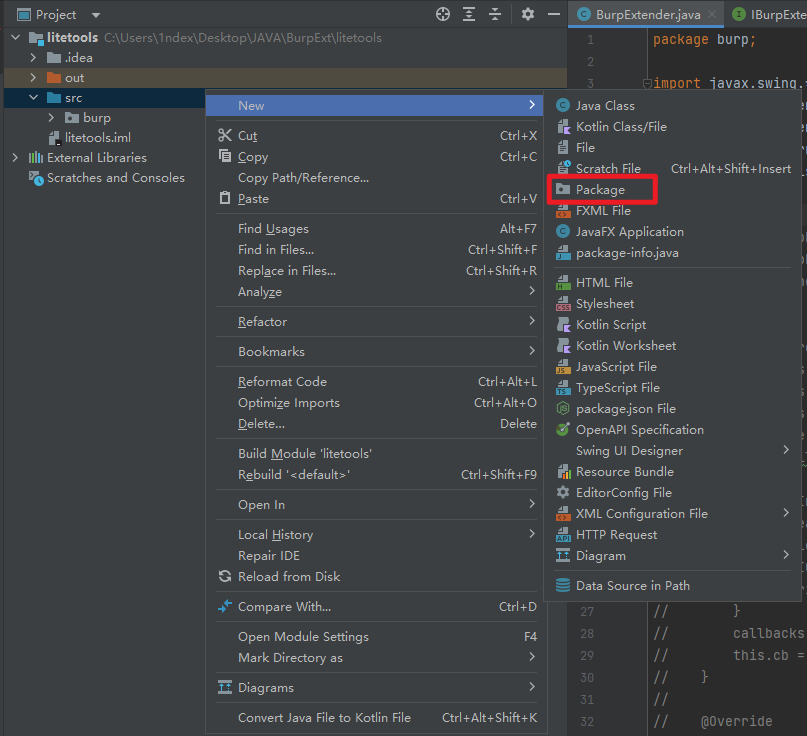Open the Bookmarks submenu
This screenshot has height=736, width=807.
click(377, 352)
